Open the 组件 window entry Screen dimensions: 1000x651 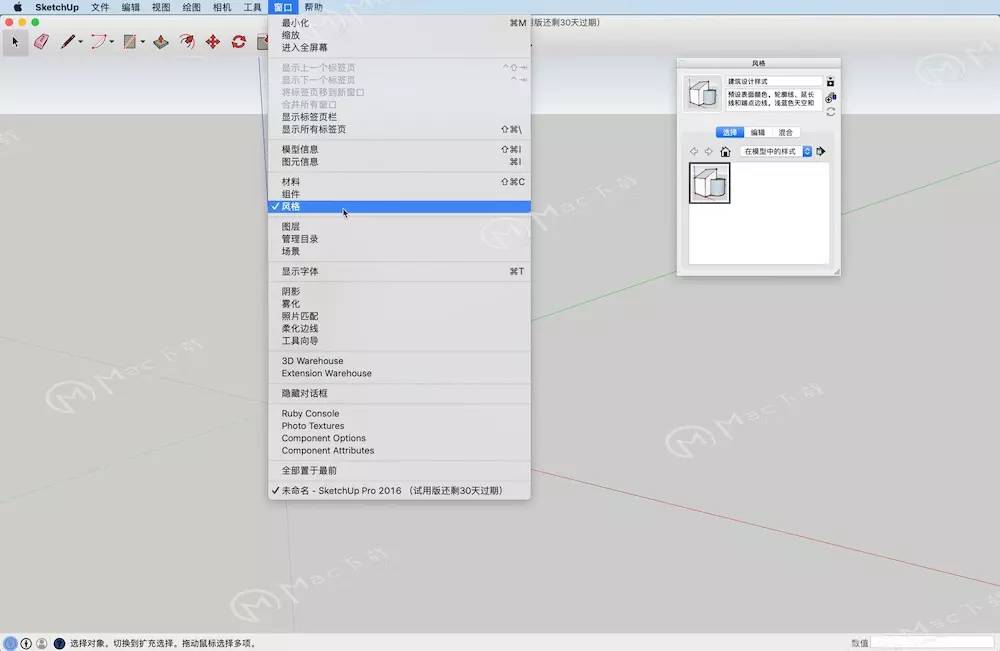(x=399, y=194)
